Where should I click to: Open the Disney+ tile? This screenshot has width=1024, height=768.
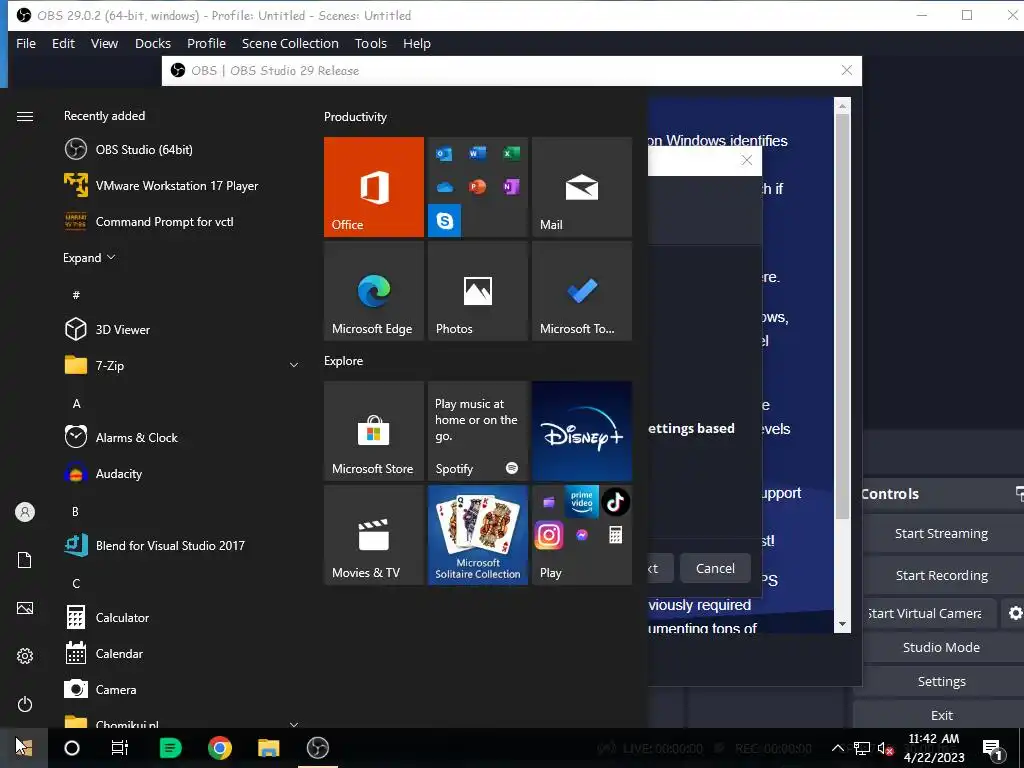click(582, 431)
